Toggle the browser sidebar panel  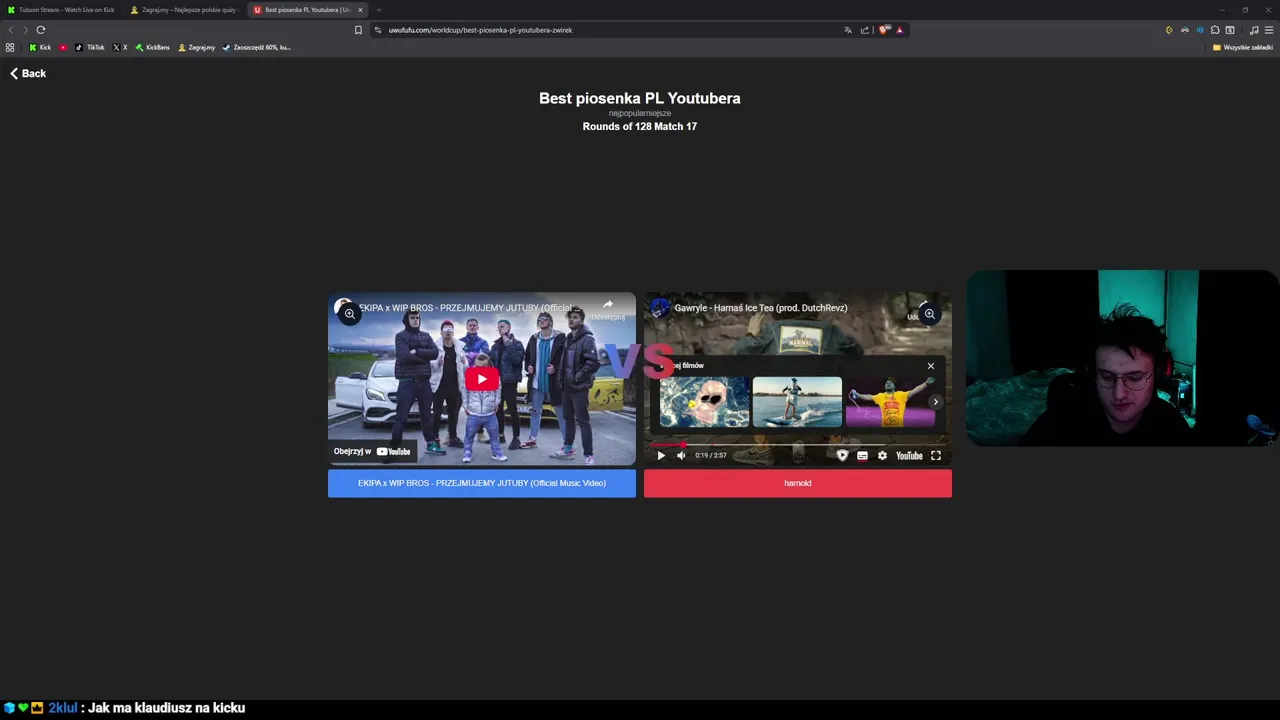(x=1230, y=30)
